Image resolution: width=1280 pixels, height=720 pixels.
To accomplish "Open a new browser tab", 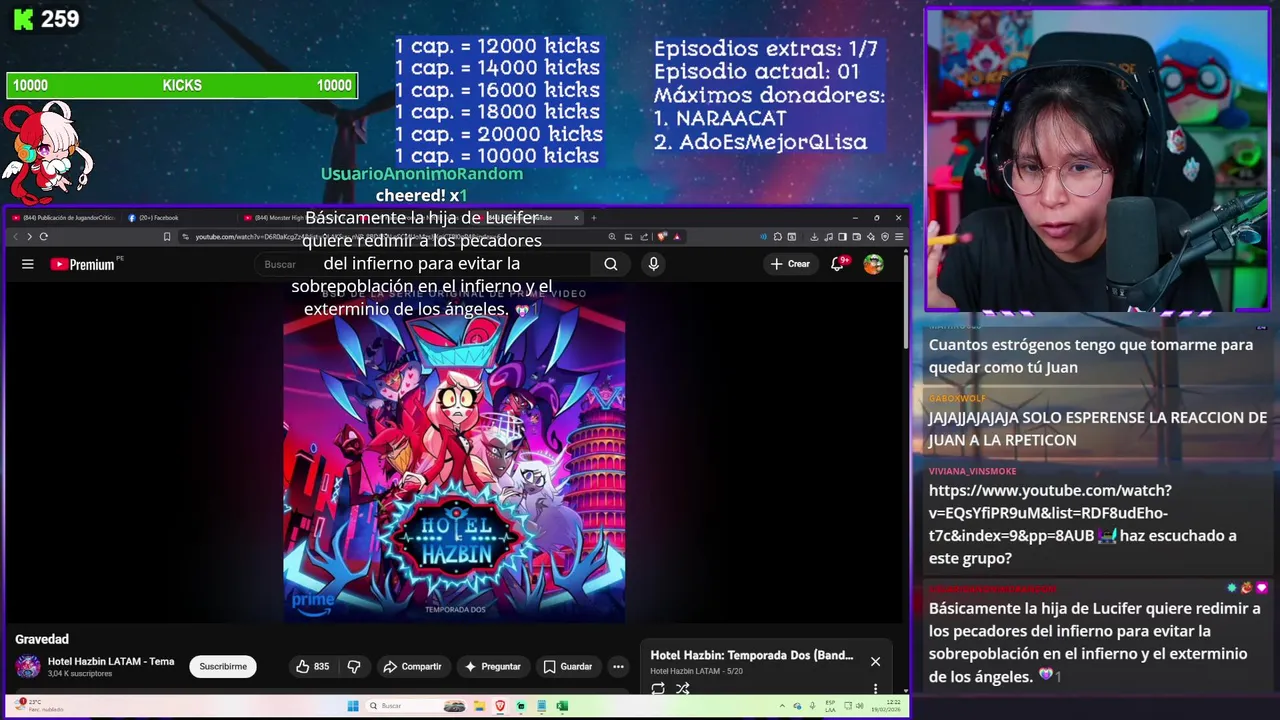I will [x=593, y=217].
